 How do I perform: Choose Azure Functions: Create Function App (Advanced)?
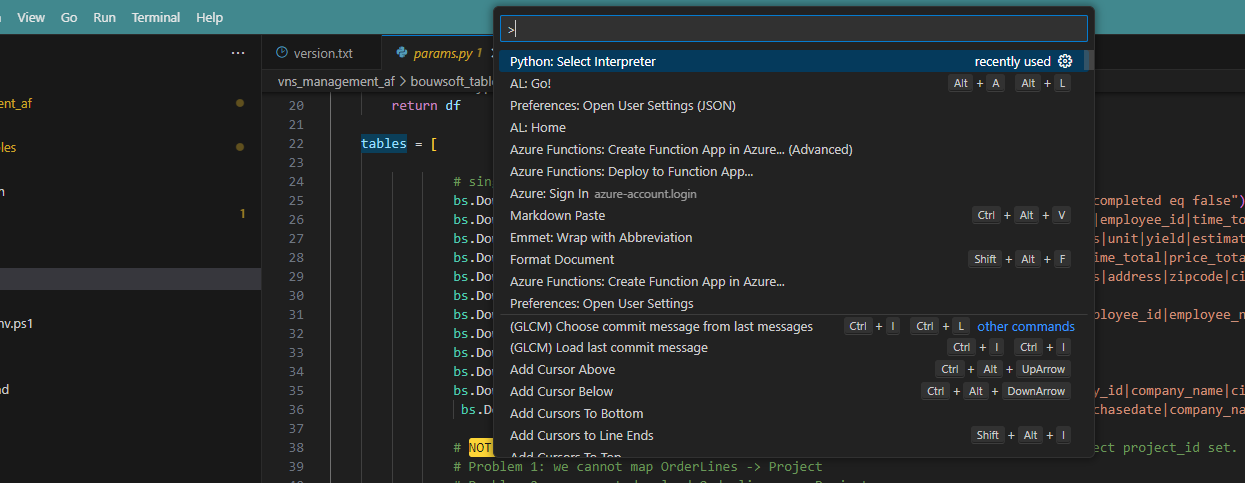[x=793, y=149]
